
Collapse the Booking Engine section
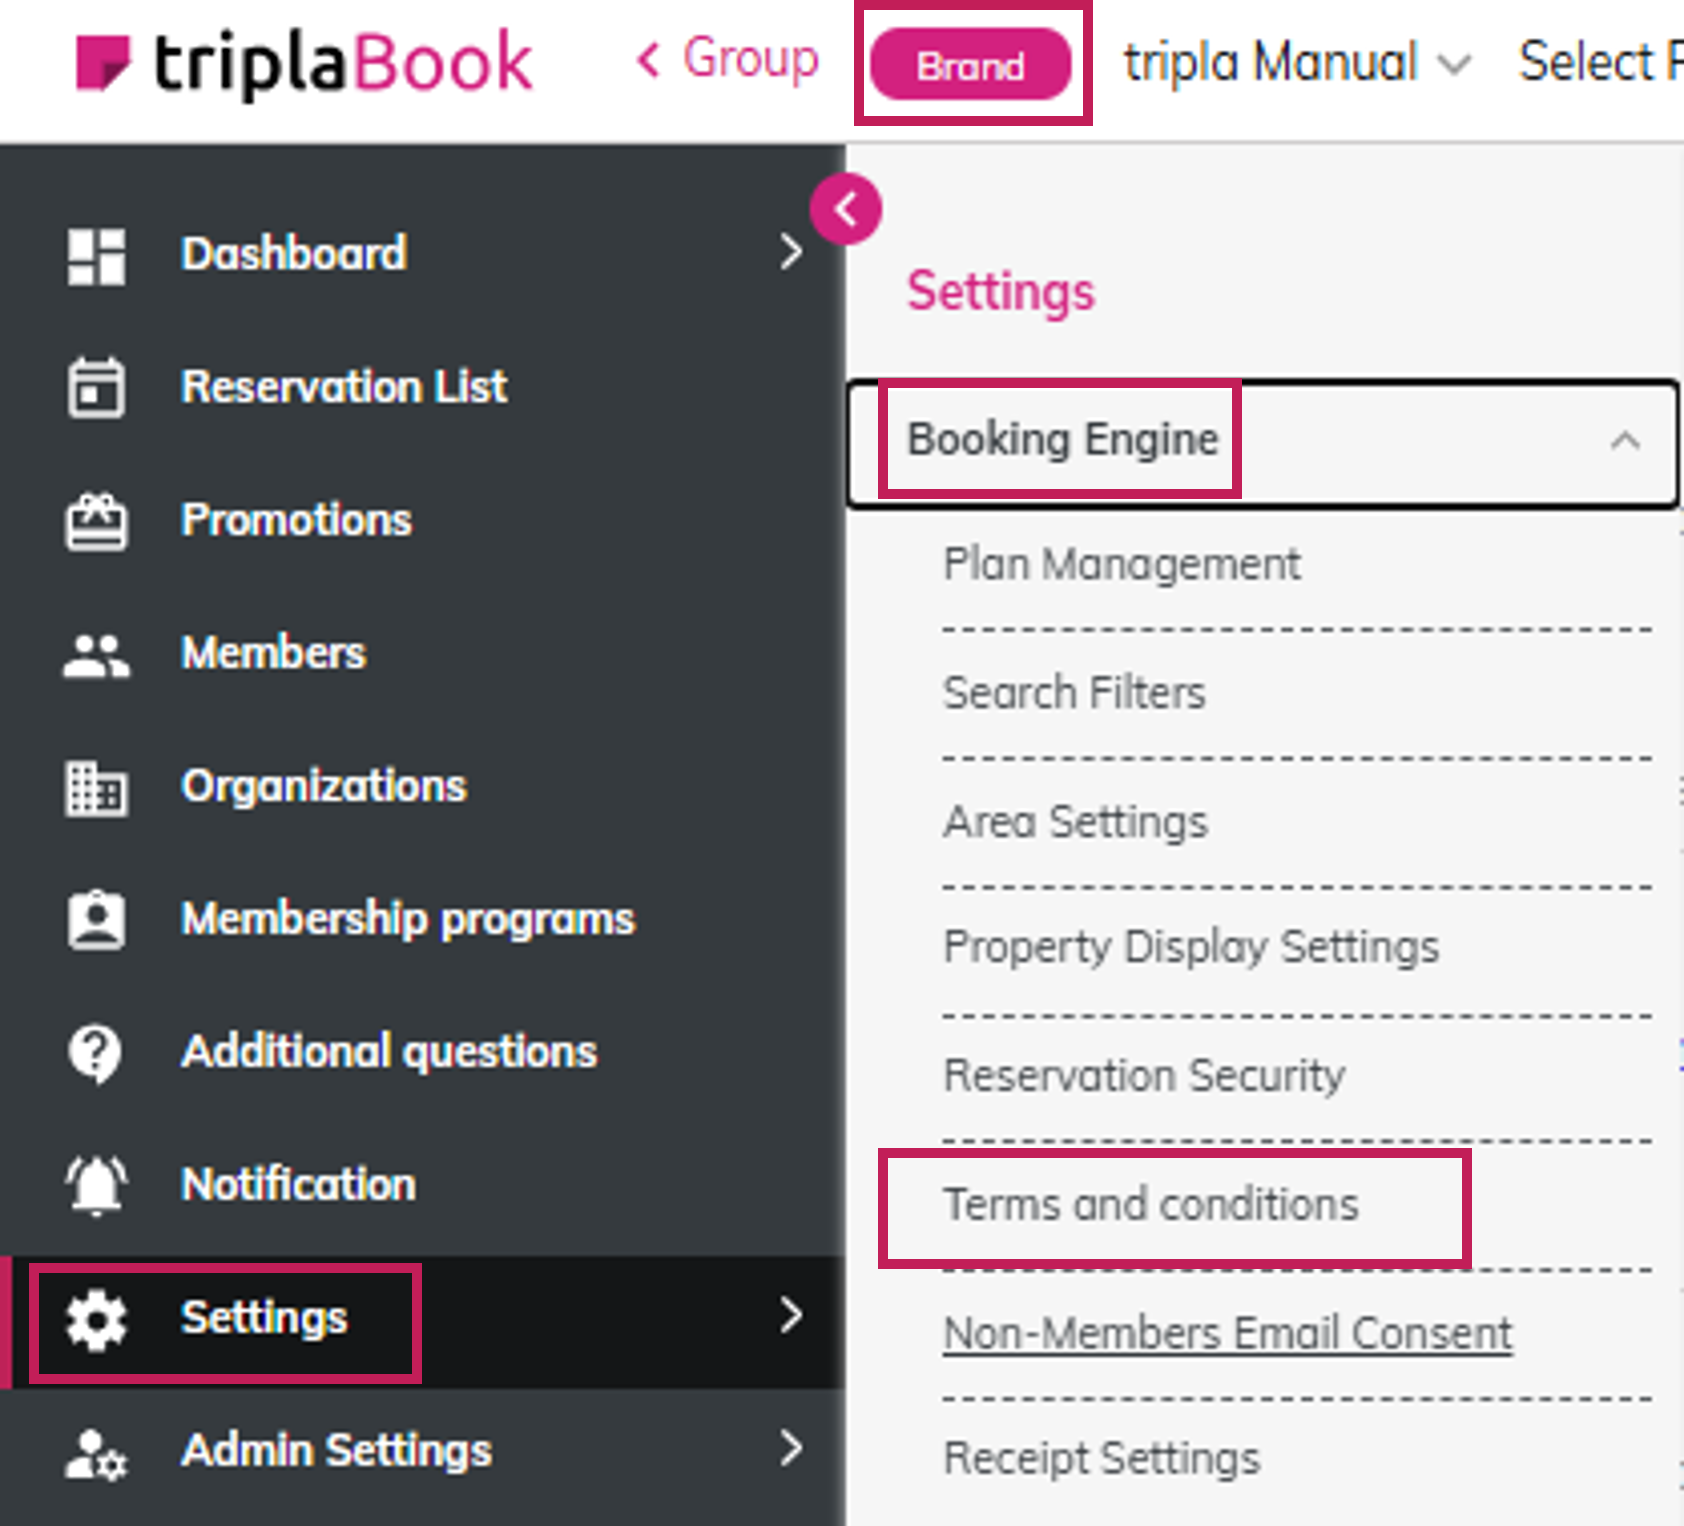pyautogui.click(x=1625, y=441)
